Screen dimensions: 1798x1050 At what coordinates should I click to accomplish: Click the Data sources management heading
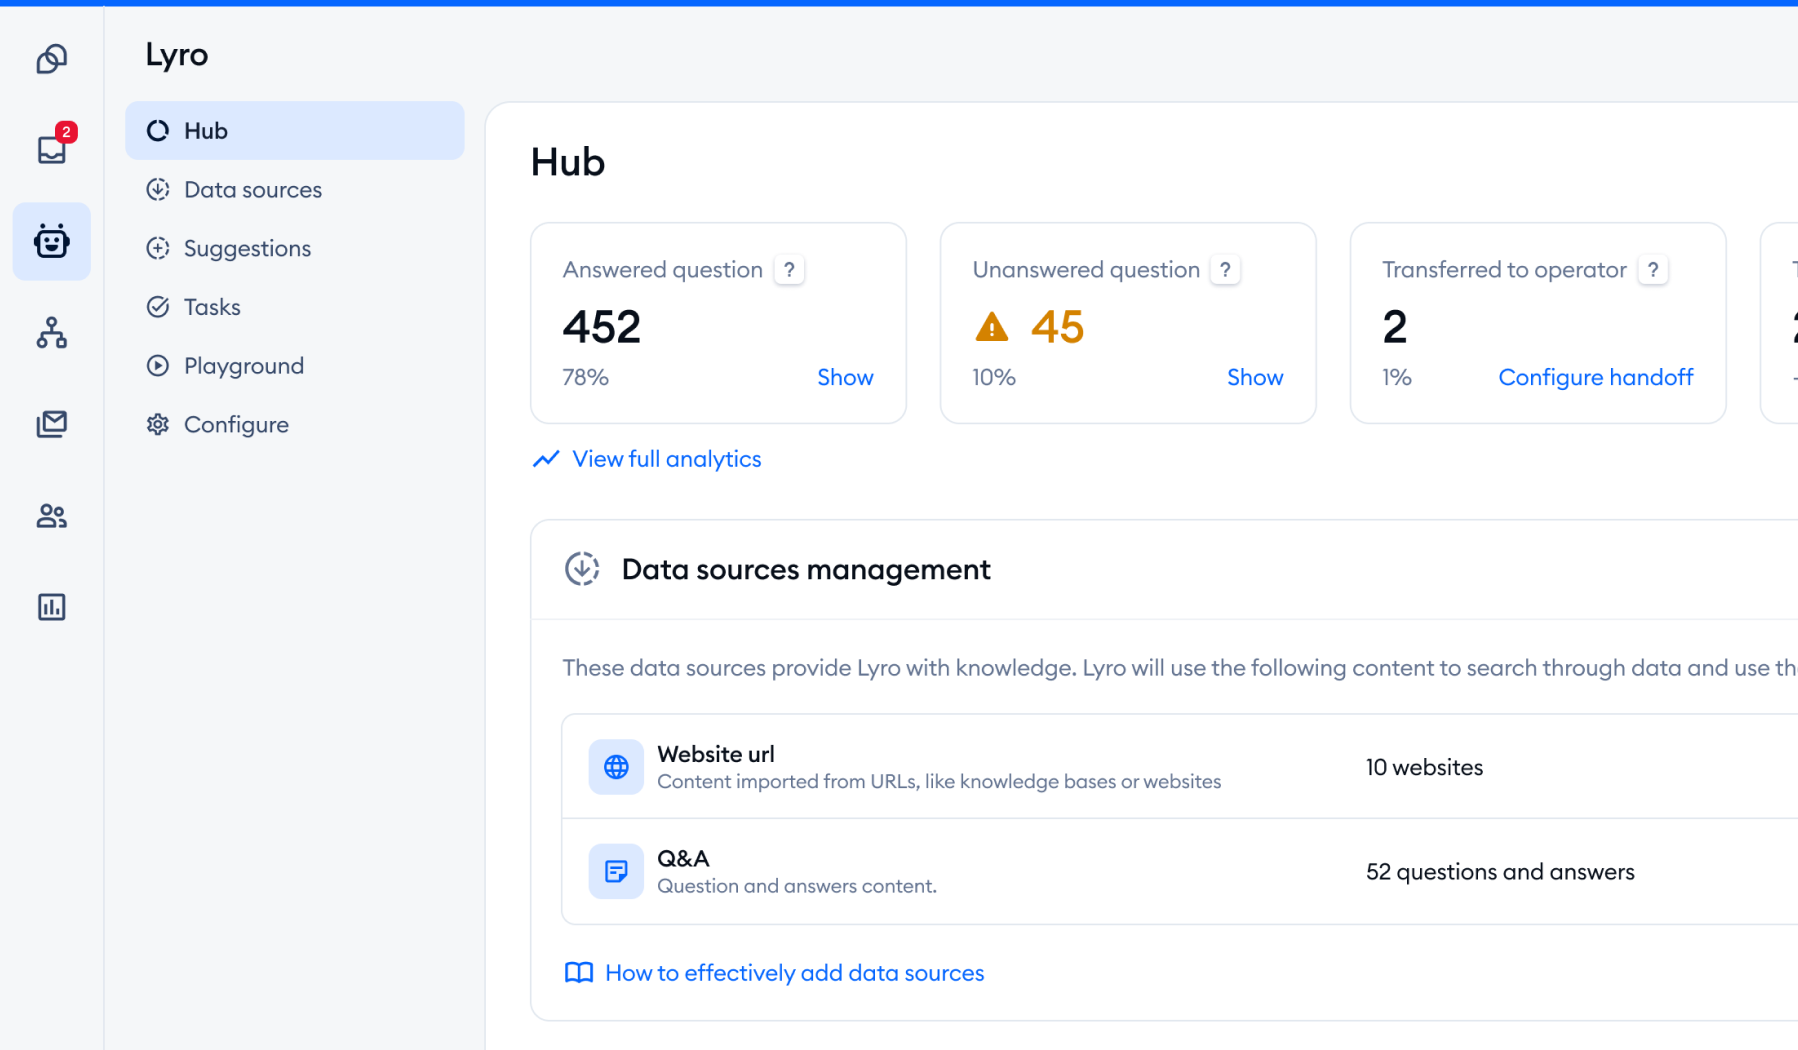tap(806, 569)
